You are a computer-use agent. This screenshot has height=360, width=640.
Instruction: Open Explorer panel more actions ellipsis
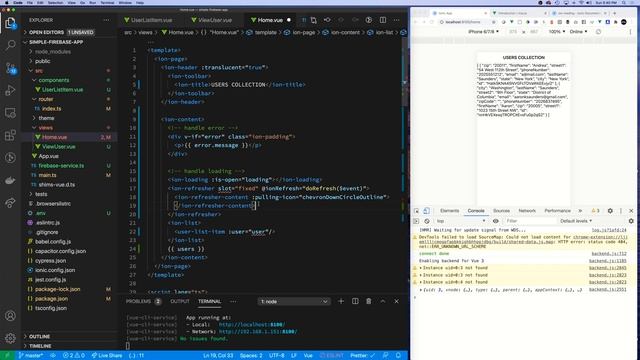point(106,20)
